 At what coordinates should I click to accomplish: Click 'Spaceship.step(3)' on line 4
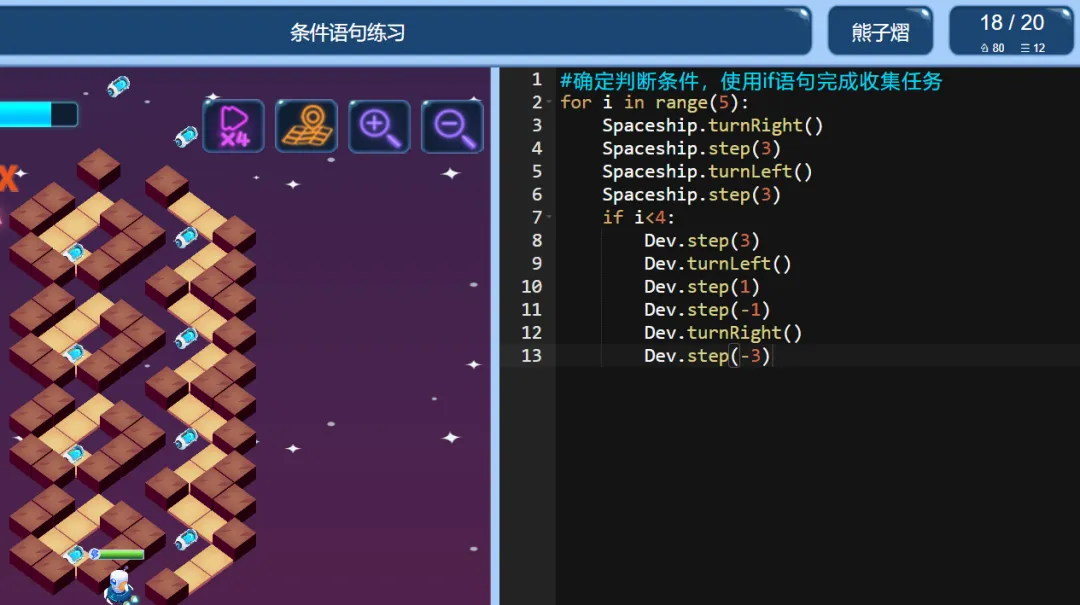point(691,149)
